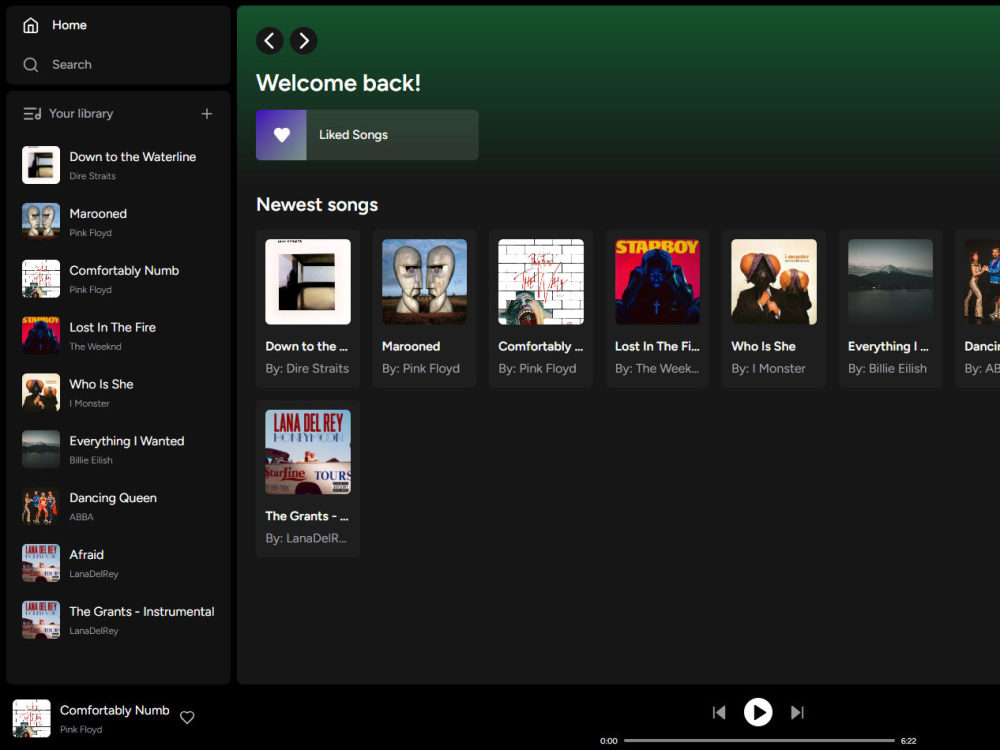Click now playing album art thumbnail
Viewport: 1000px width, 750px height.
click(31, 718)
